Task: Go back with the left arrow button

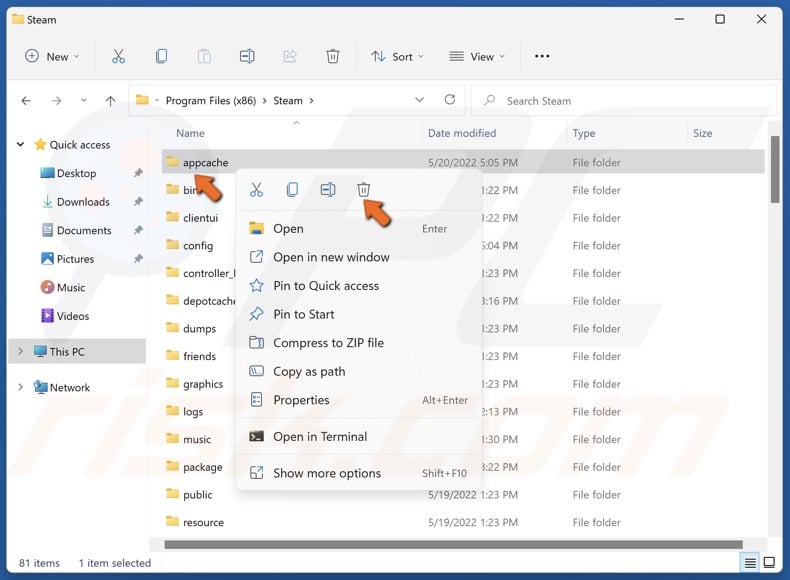Action: tap(26, 101)
